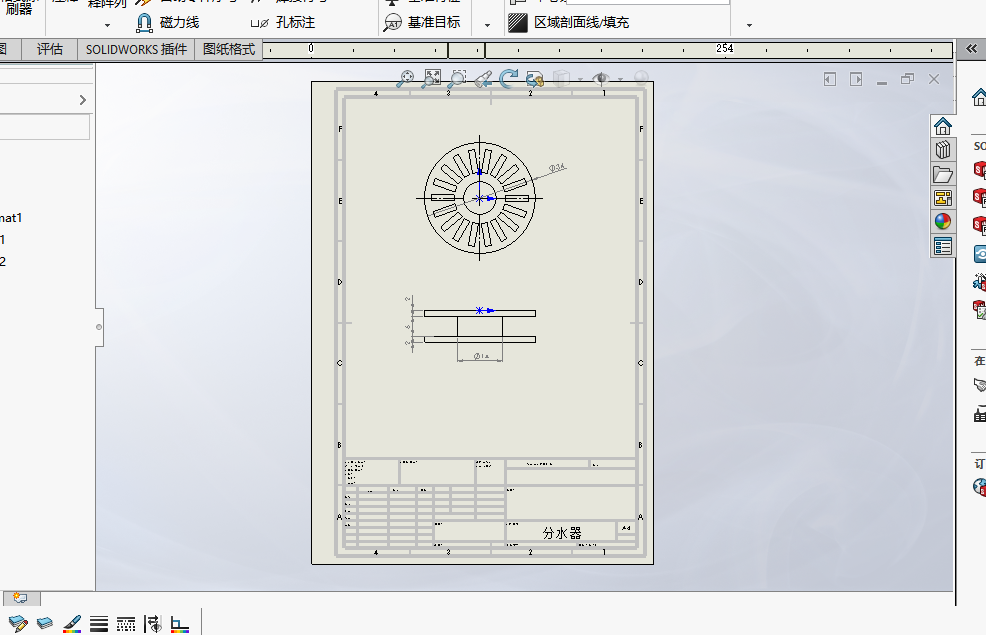Click the Line Style dashed icon
This screenshot has width=986, height=635.
[126, 624]
